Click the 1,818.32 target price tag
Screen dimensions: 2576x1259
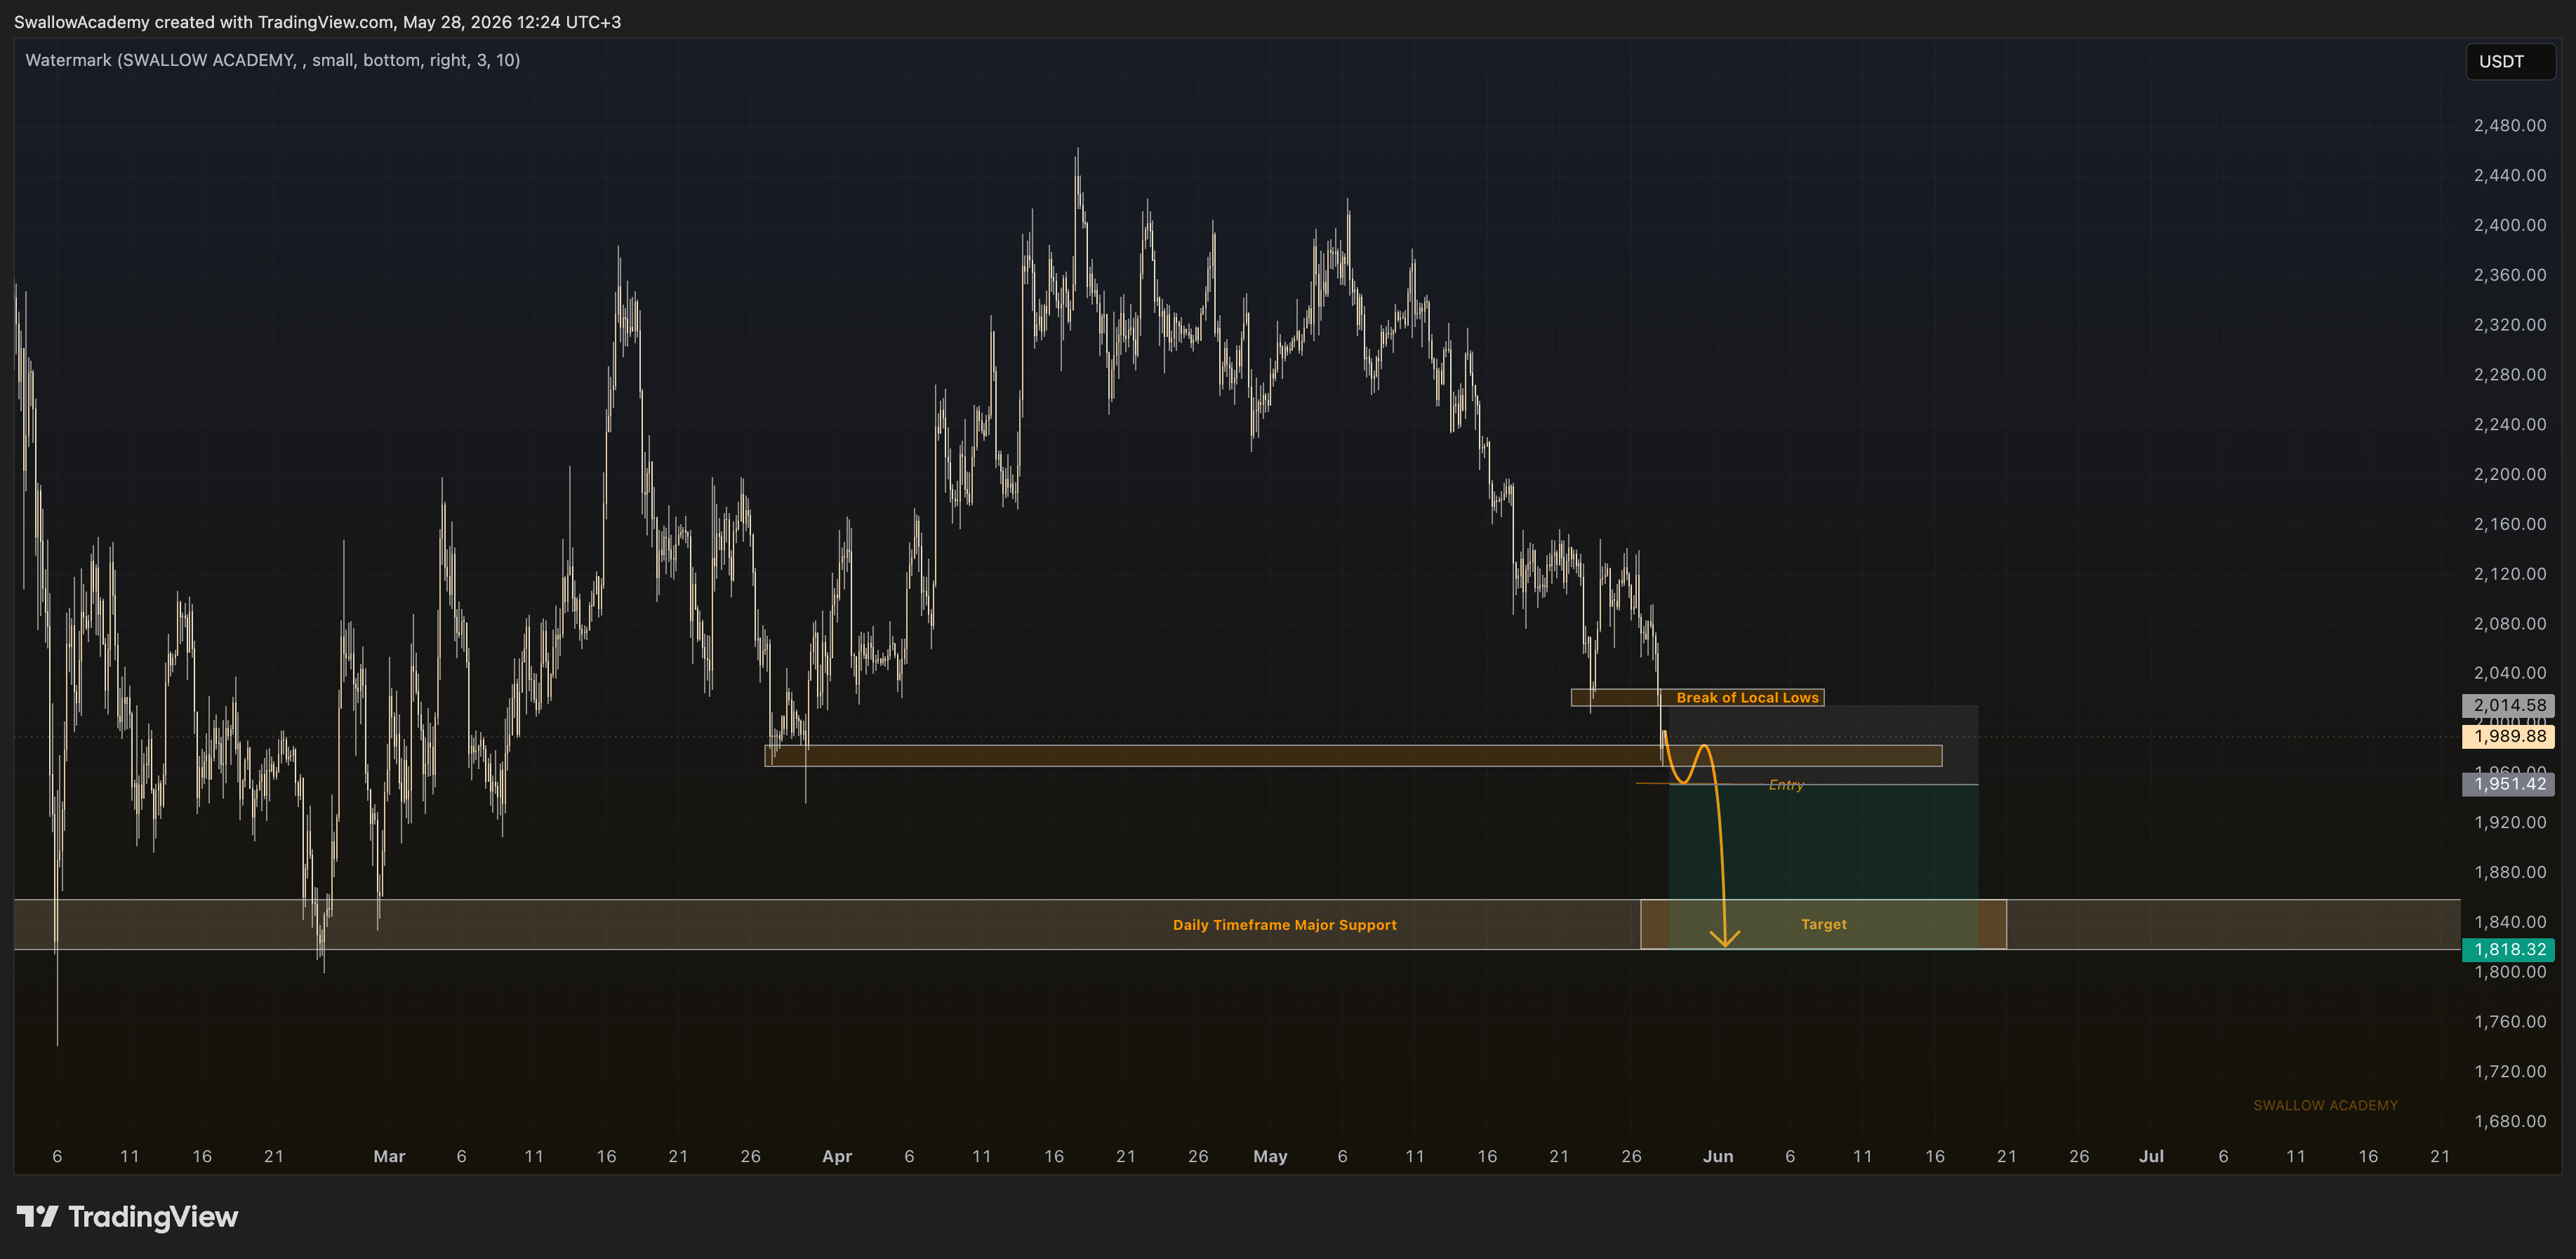pos(2508,949)
